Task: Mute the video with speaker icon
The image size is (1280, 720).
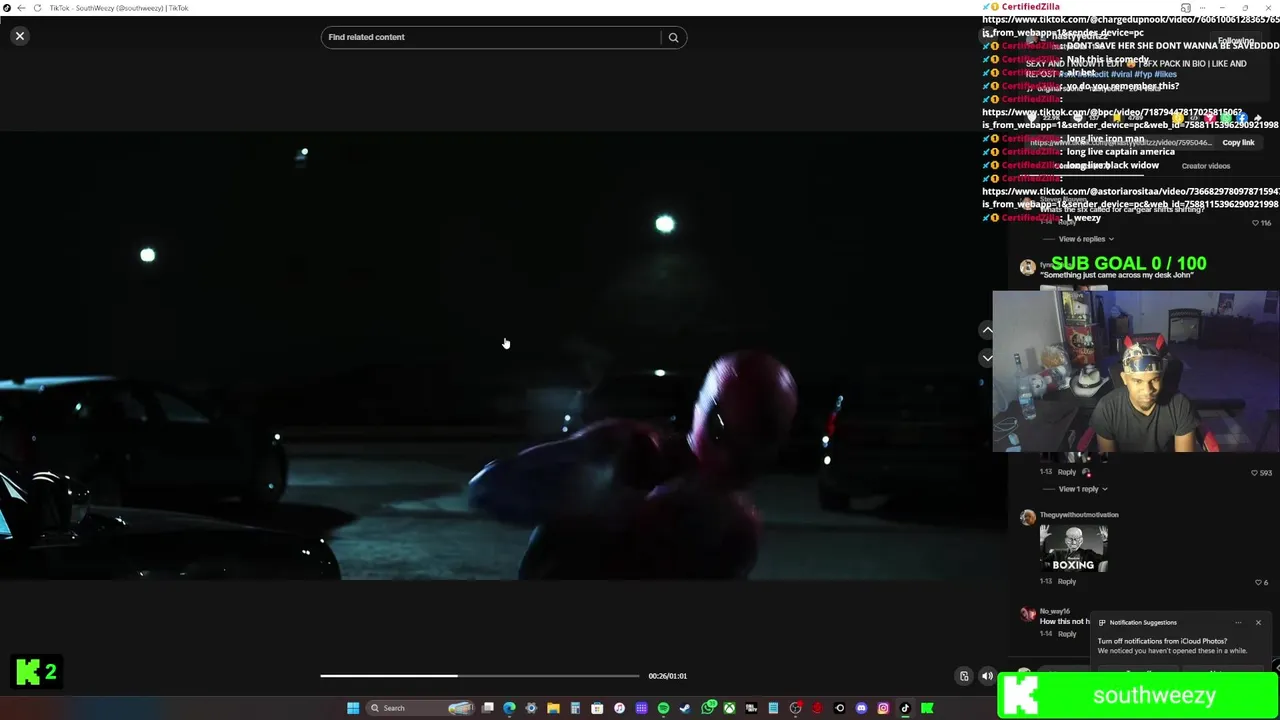Action: click(987, 676)
